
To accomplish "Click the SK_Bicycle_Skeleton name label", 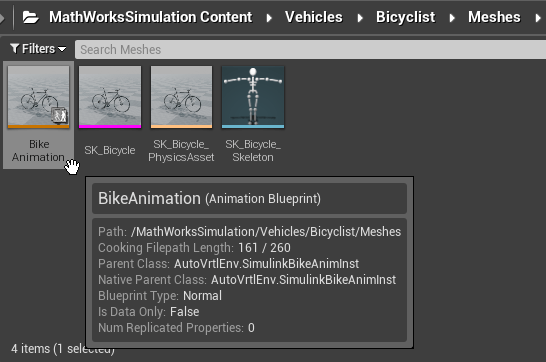I will tap(253, 150).
